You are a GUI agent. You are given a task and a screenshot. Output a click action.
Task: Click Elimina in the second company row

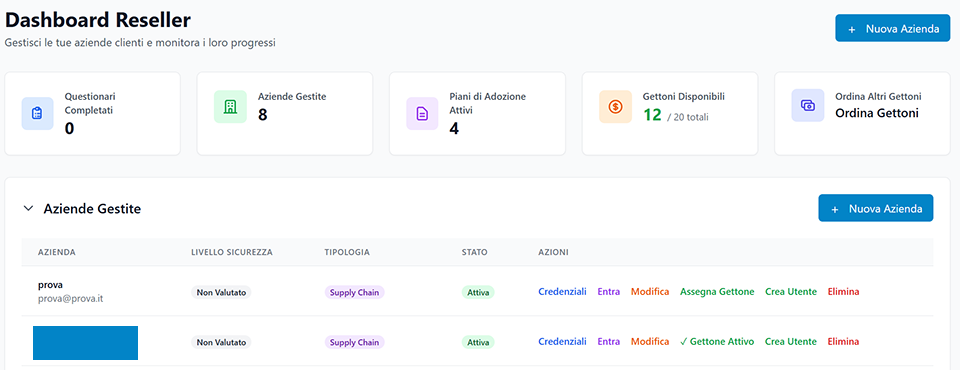844,342
